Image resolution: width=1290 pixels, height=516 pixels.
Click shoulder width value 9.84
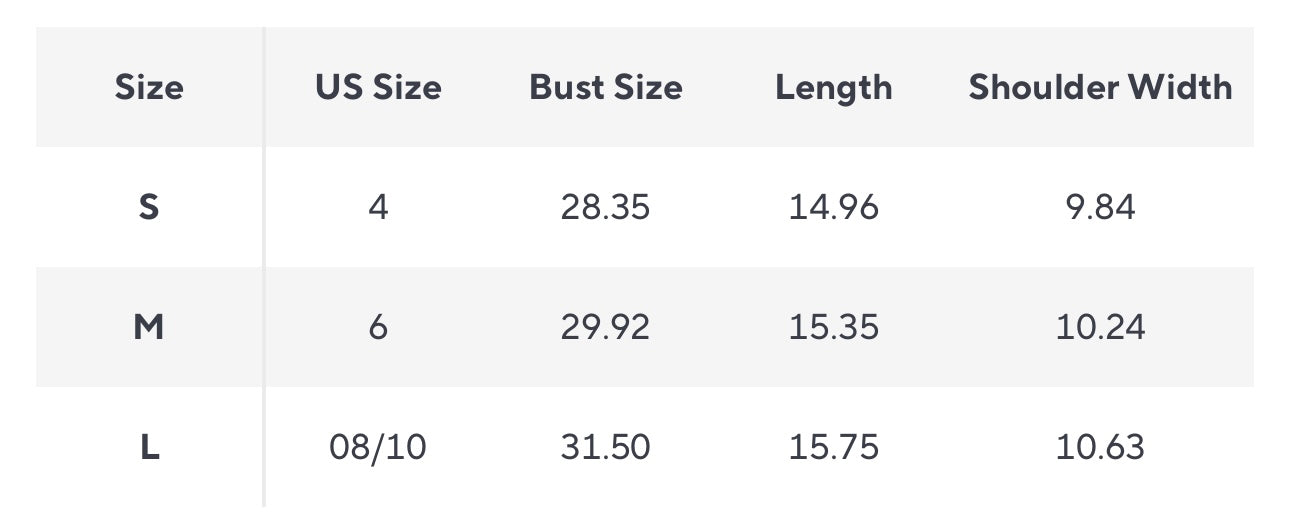(x=1100, y=207)
